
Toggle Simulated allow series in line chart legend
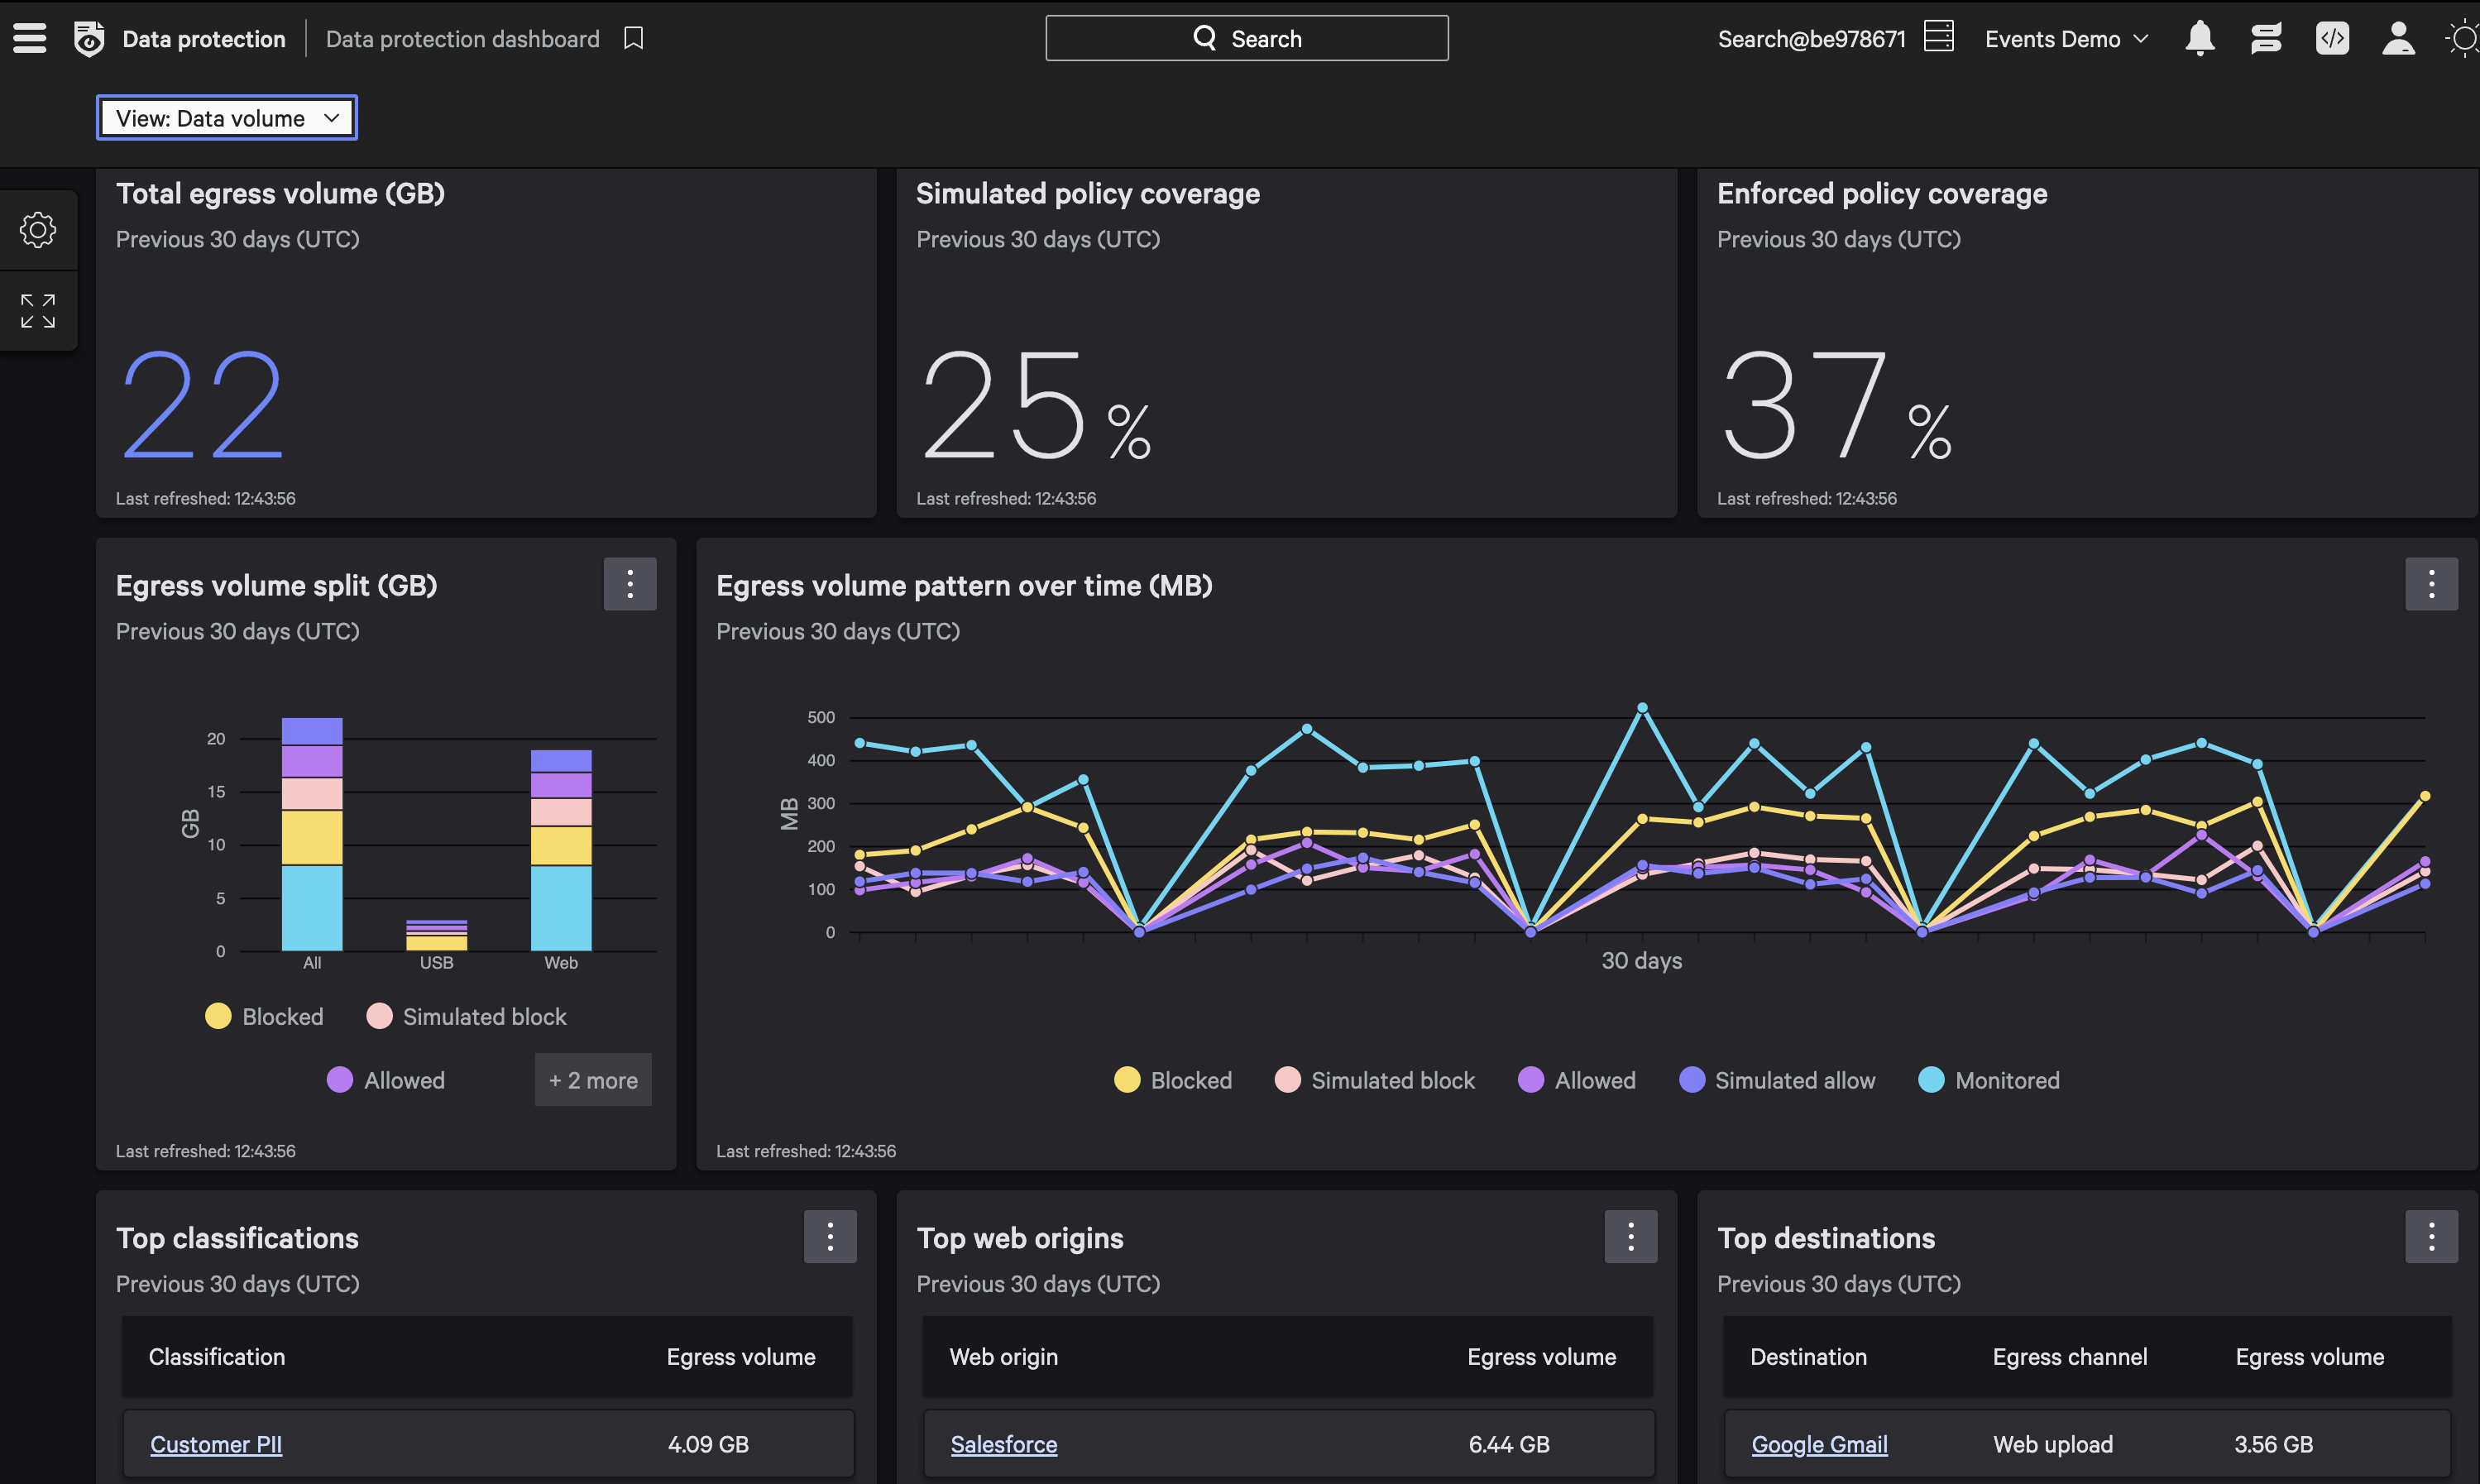pos(1776,1080)
